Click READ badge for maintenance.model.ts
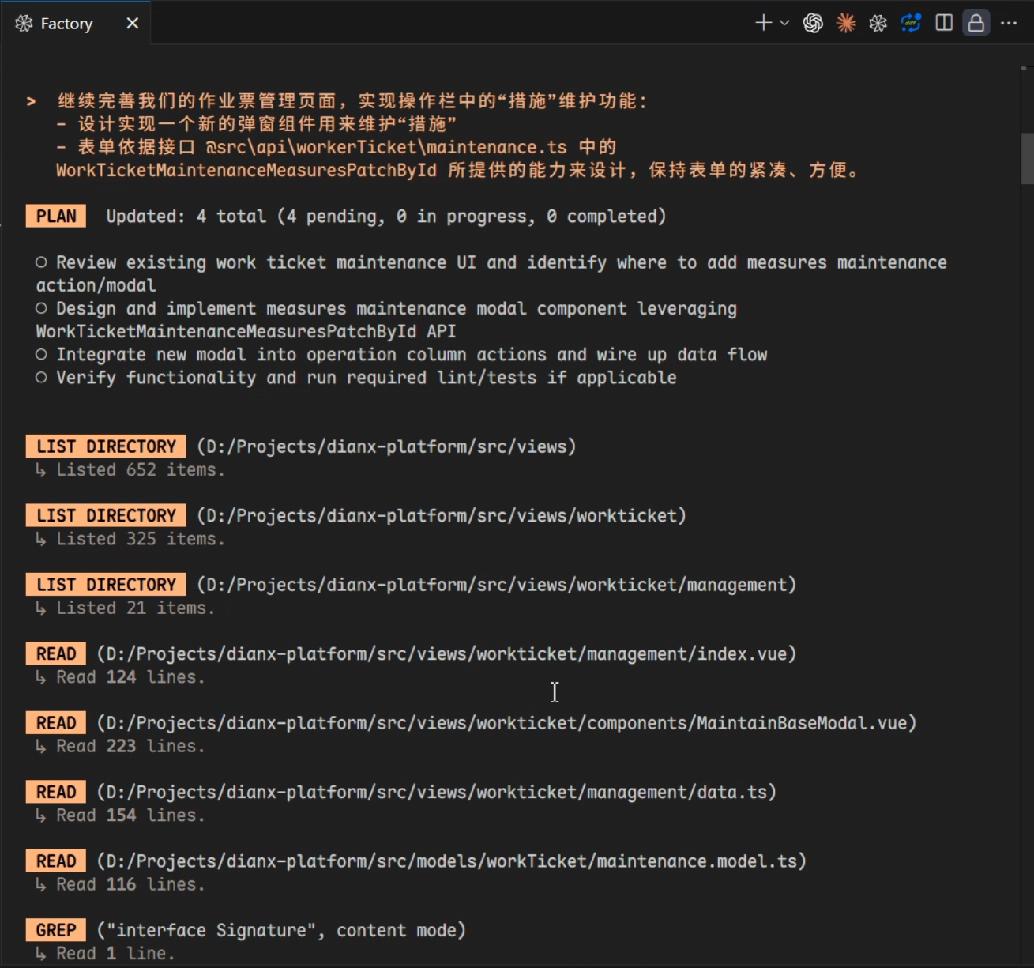 click(56, 861)
